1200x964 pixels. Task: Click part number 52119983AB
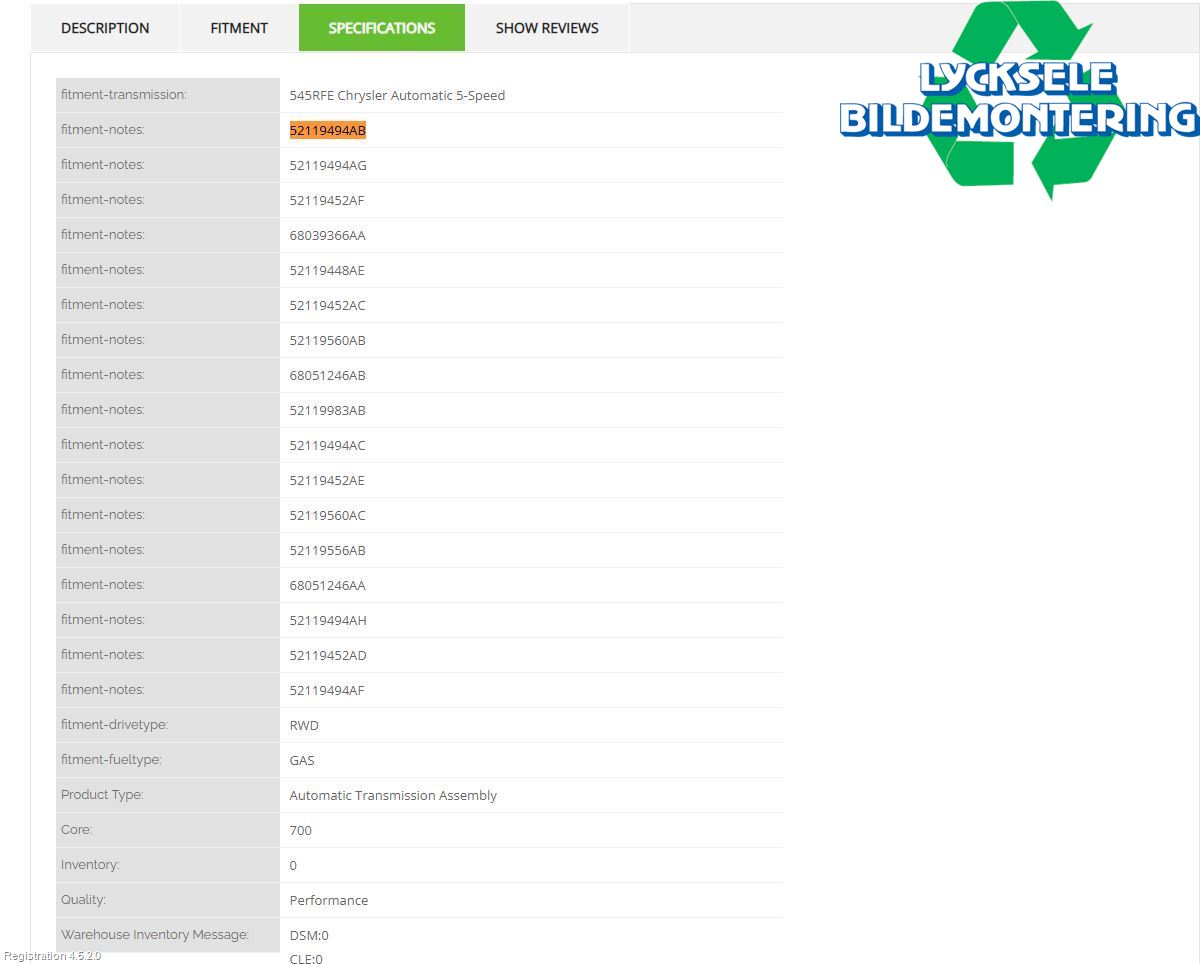click(x=328, y=410)
